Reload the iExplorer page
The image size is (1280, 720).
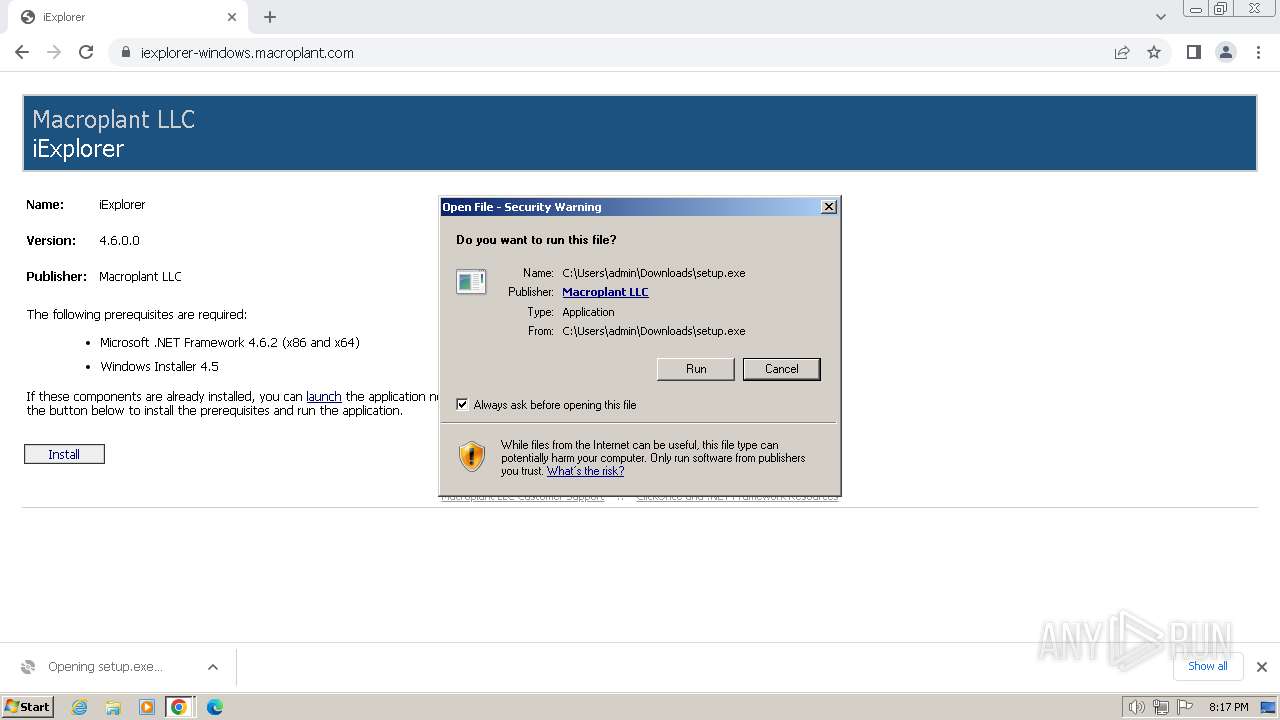click(x=86, y=52)
